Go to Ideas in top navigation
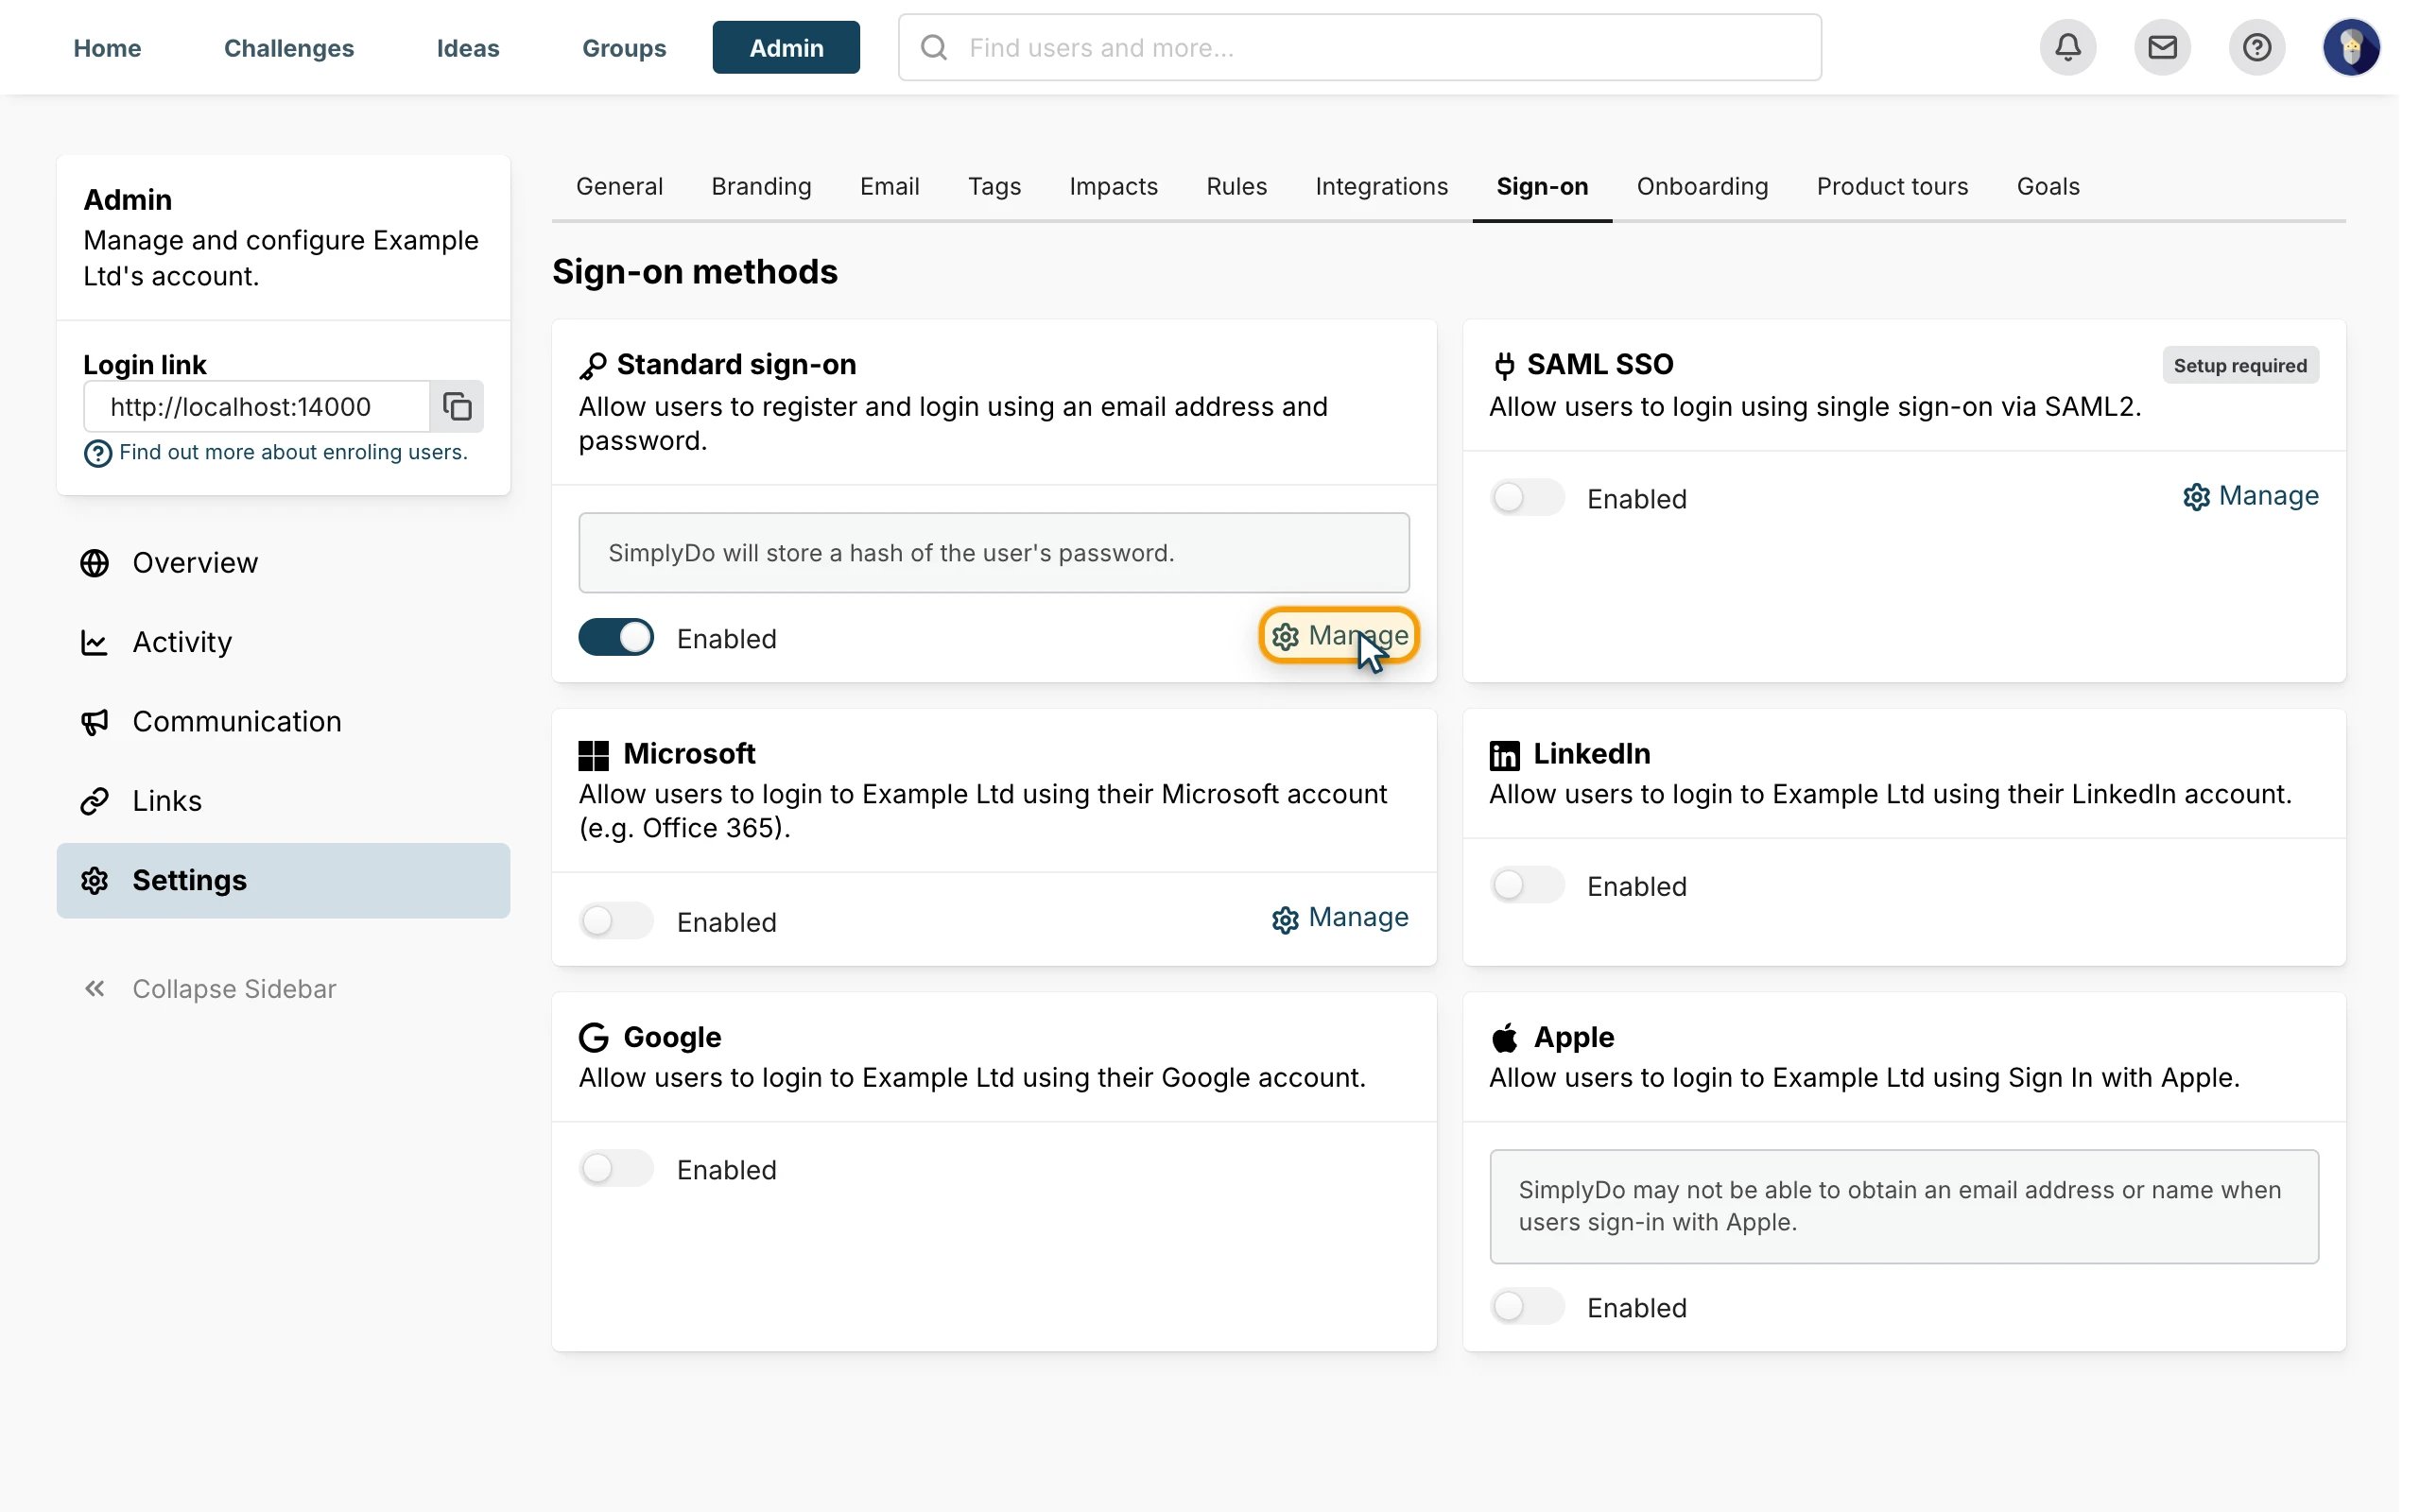The width and height of the screenshot is (2420, 1512). [x=468, y=48]
